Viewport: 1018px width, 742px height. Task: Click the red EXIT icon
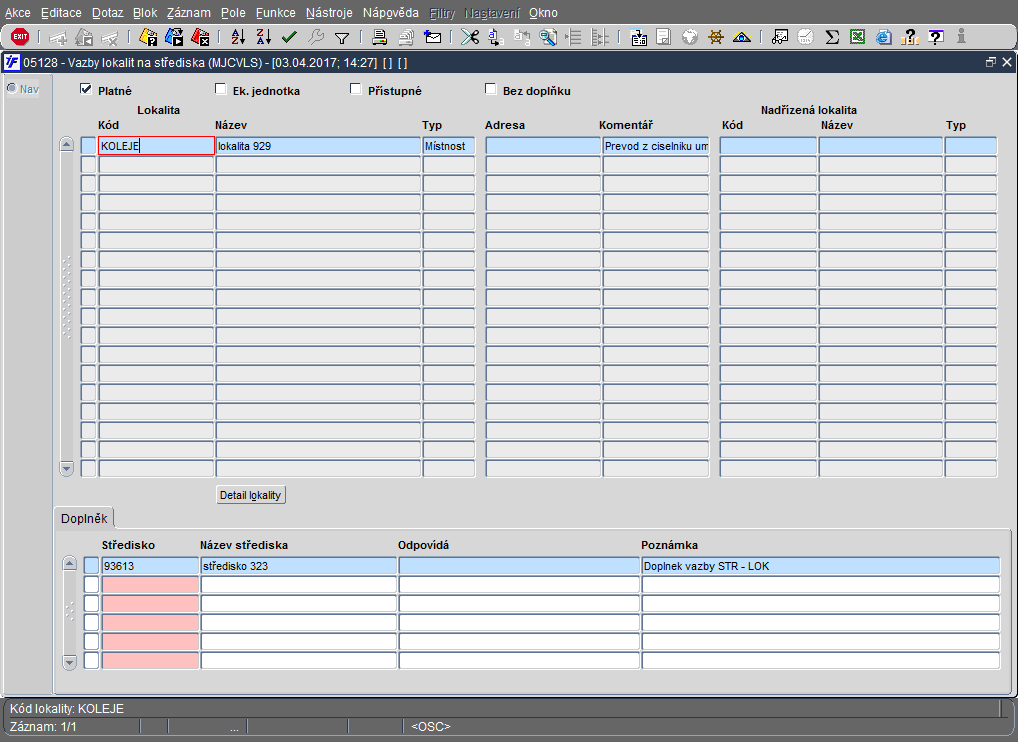click(x=20, y=36)
